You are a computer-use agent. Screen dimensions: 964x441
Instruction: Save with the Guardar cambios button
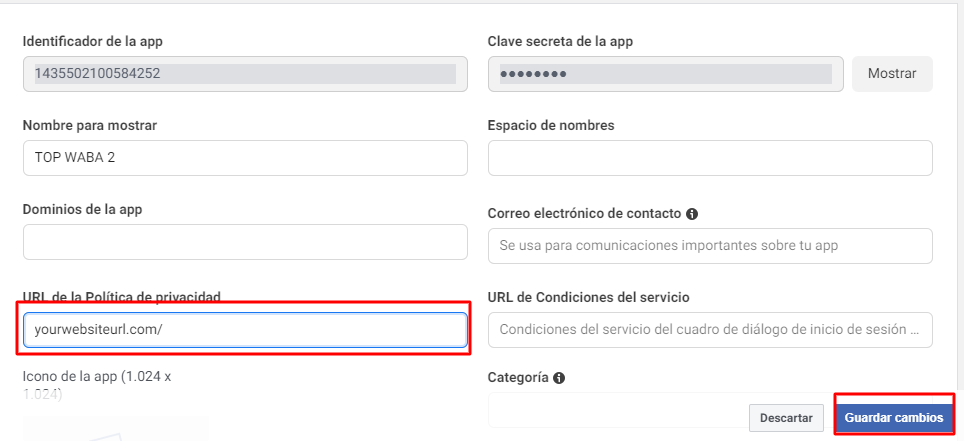point(893,417)
